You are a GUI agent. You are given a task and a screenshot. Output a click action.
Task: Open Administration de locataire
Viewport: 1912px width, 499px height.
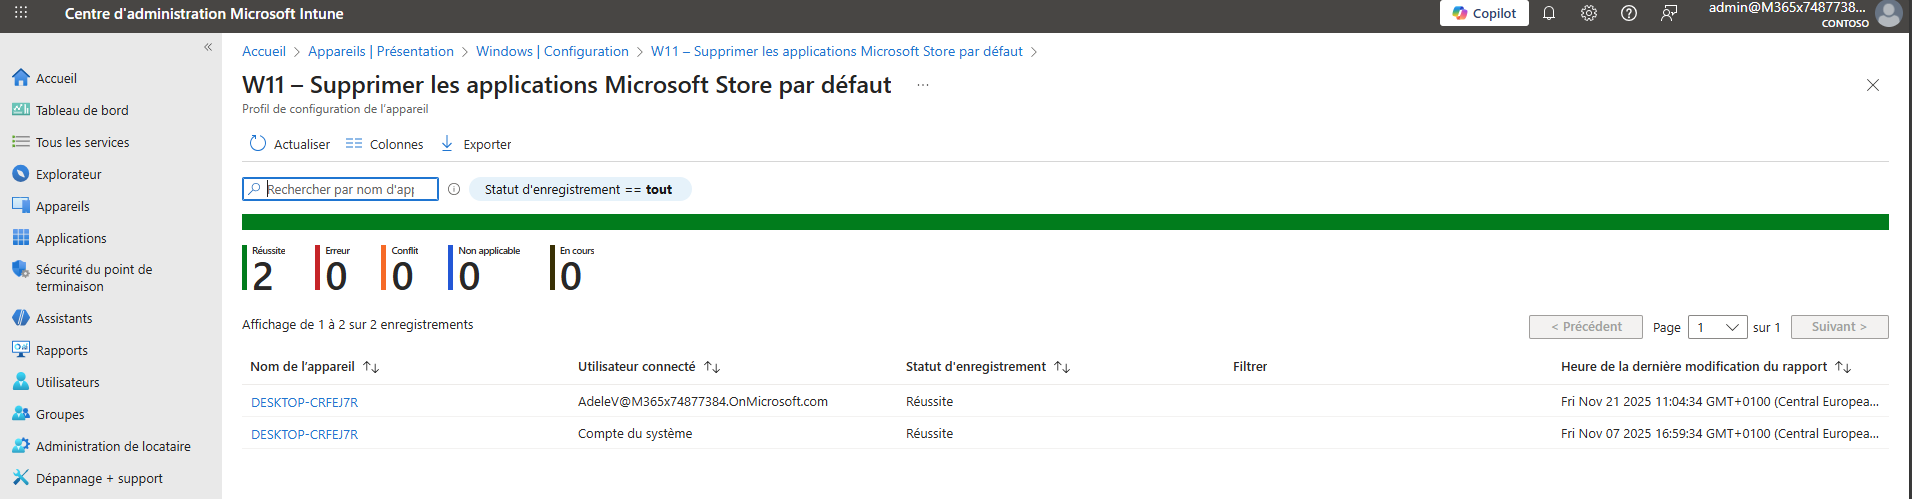tap(113, 446)
